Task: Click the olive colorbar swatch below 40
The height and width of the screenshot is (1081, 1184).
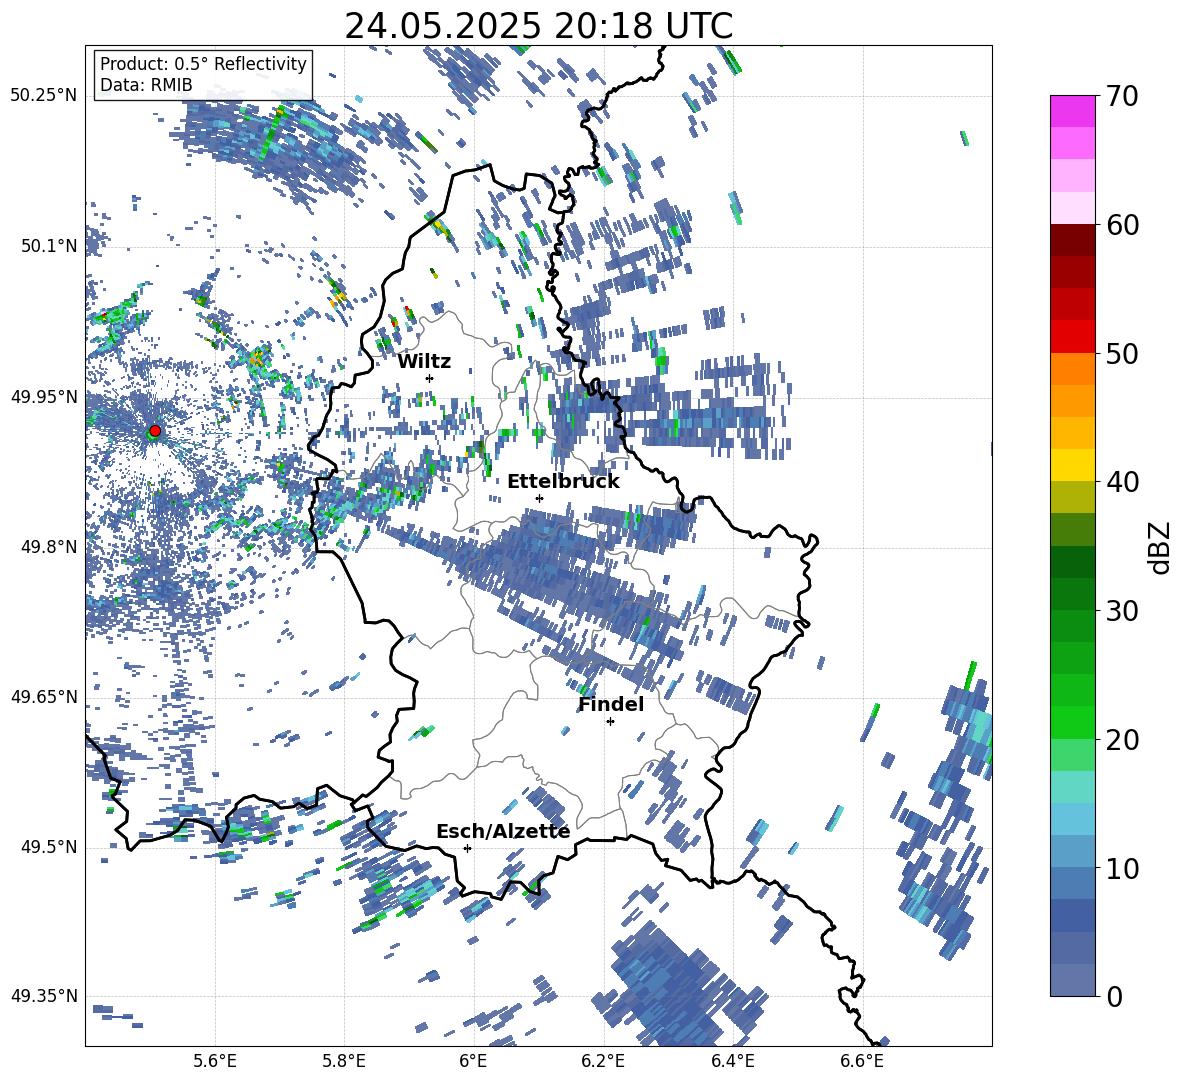Action: pos(1072,497)
